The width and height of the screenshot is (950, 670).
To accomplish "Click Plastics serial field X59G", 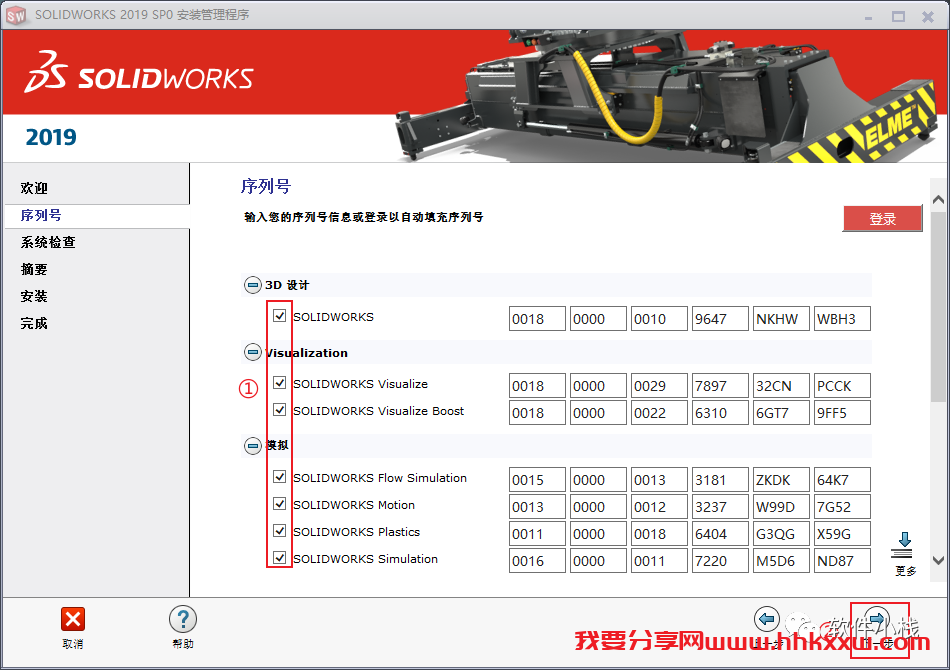I will pos(842,534).
